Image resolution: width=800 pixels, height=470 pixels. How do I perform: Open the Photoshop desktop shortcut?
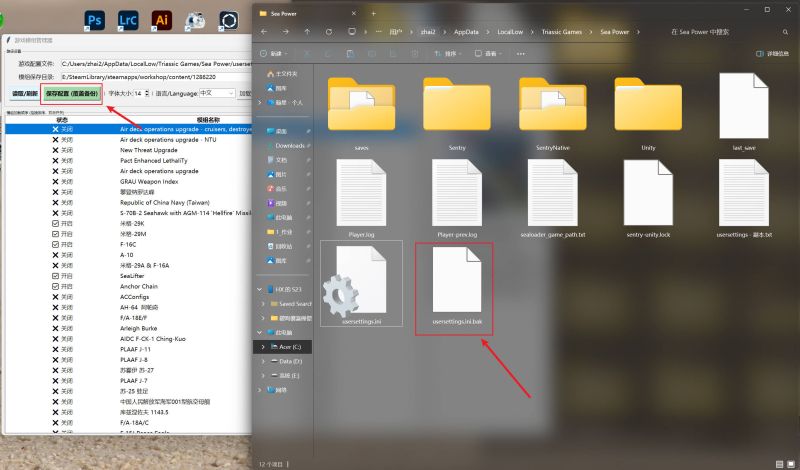pos(95,20)
